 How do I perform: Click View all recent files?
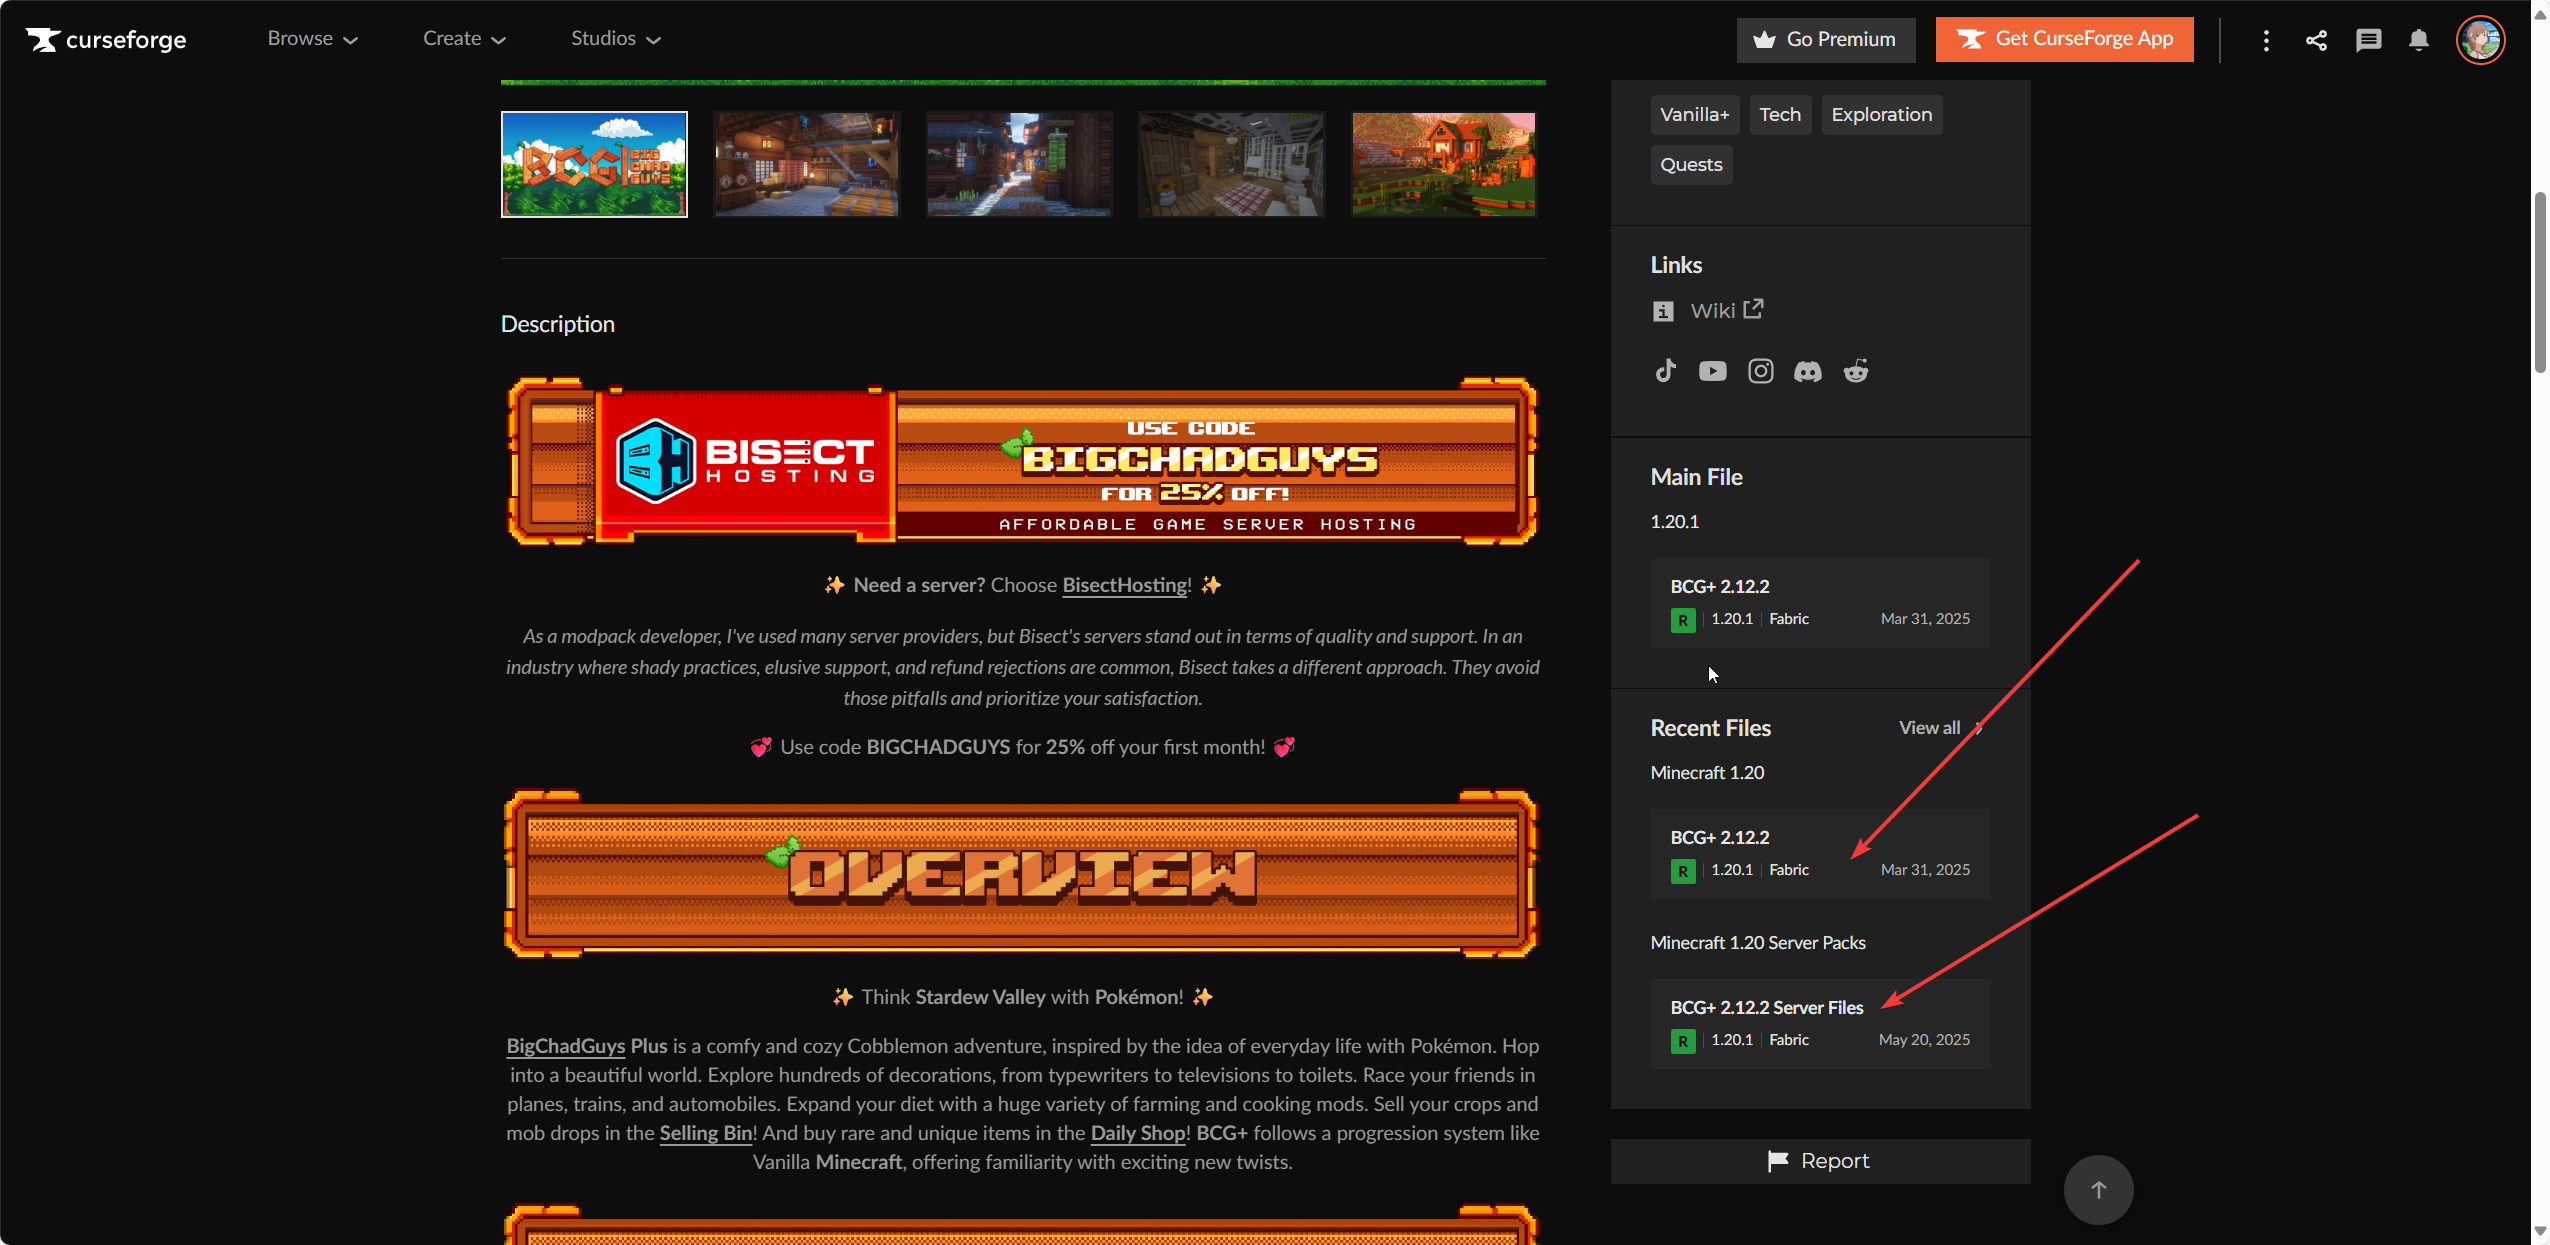coord(1940,728)
